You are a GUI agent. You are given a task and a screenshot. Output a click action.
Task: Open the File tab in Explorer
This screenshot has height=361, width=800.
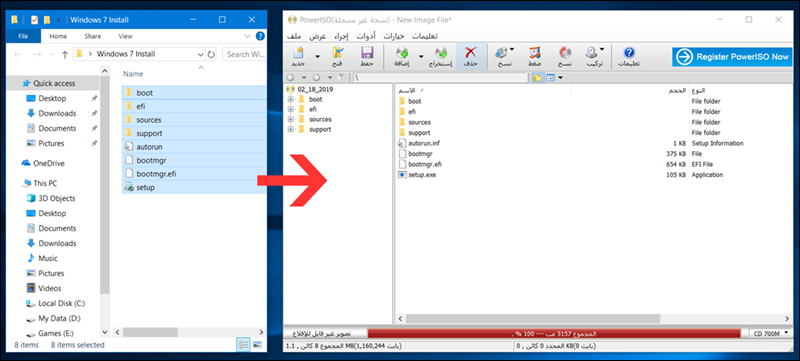click(23, 36)
